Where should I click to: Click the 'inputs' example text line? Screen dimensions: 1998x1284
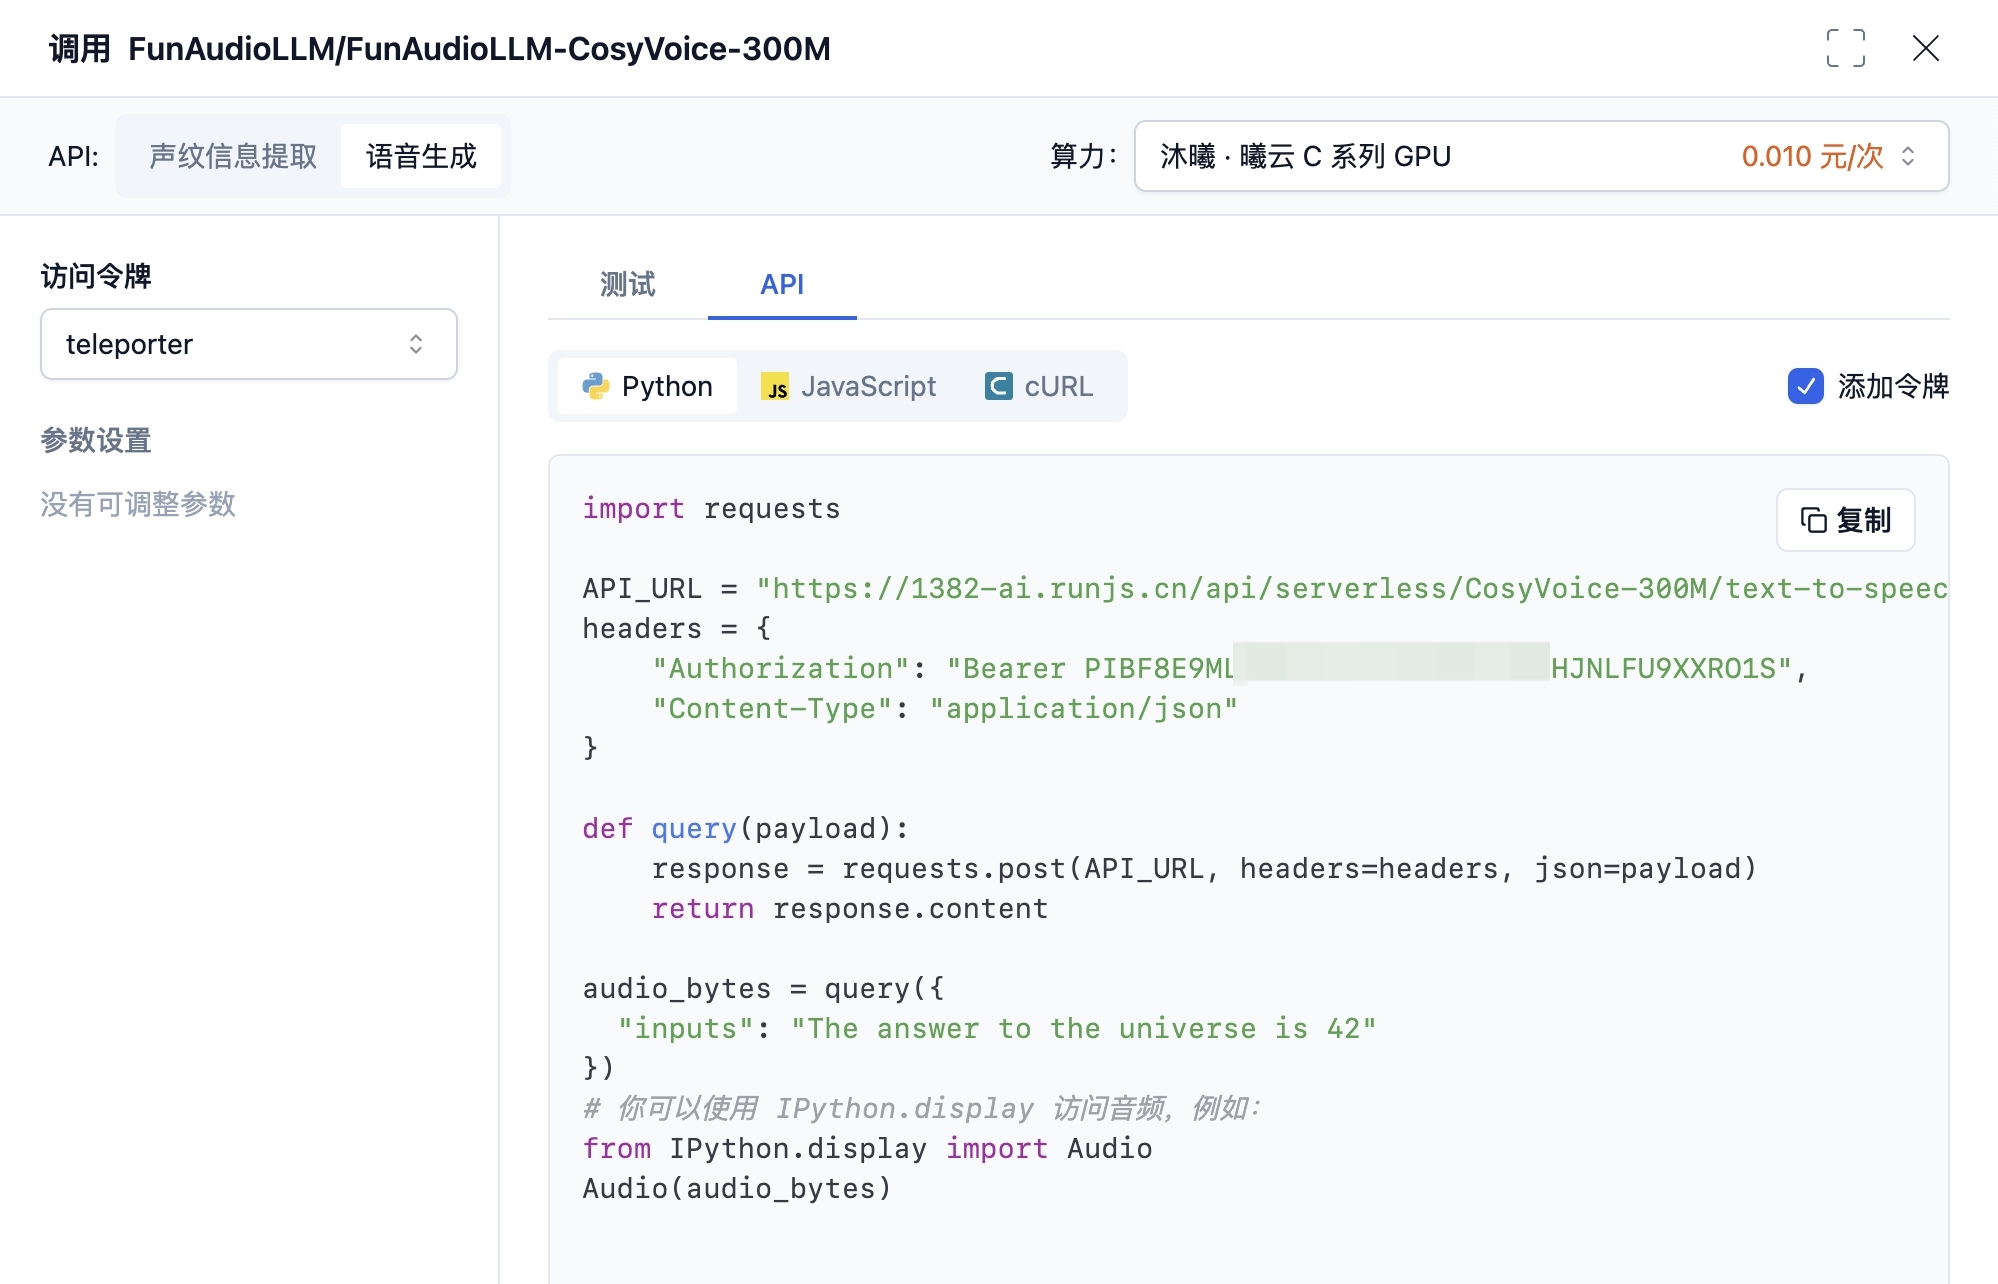tap(997, 1028)
